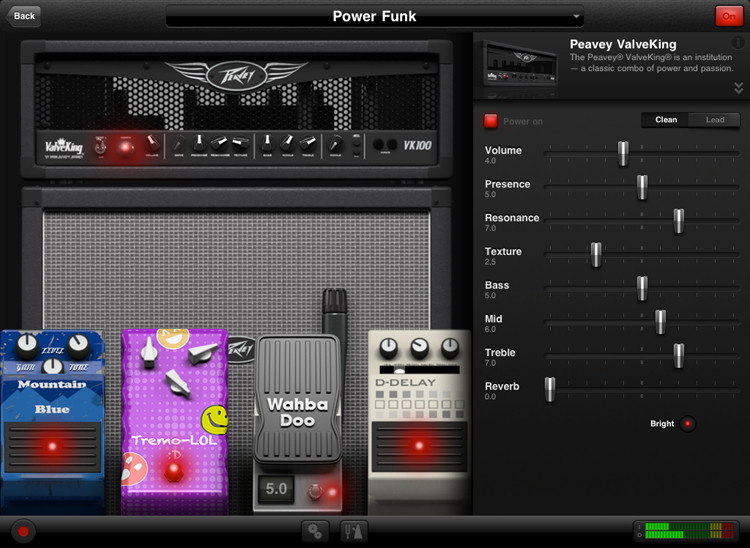750x548 pixels.
Task: Click the Volume knob on amp head
Action: click(x=152, y=142)
